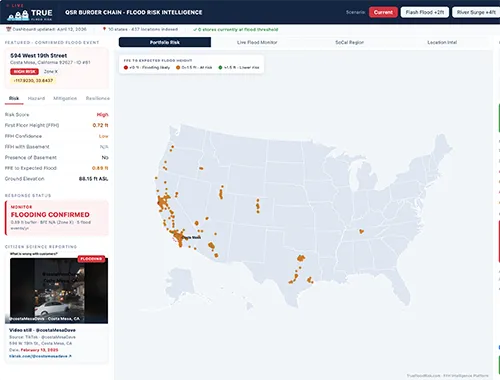This screenshot has width=500, height=380.
Task: Select the Mitigation sub-tab
Action: (x=65, y=98)
